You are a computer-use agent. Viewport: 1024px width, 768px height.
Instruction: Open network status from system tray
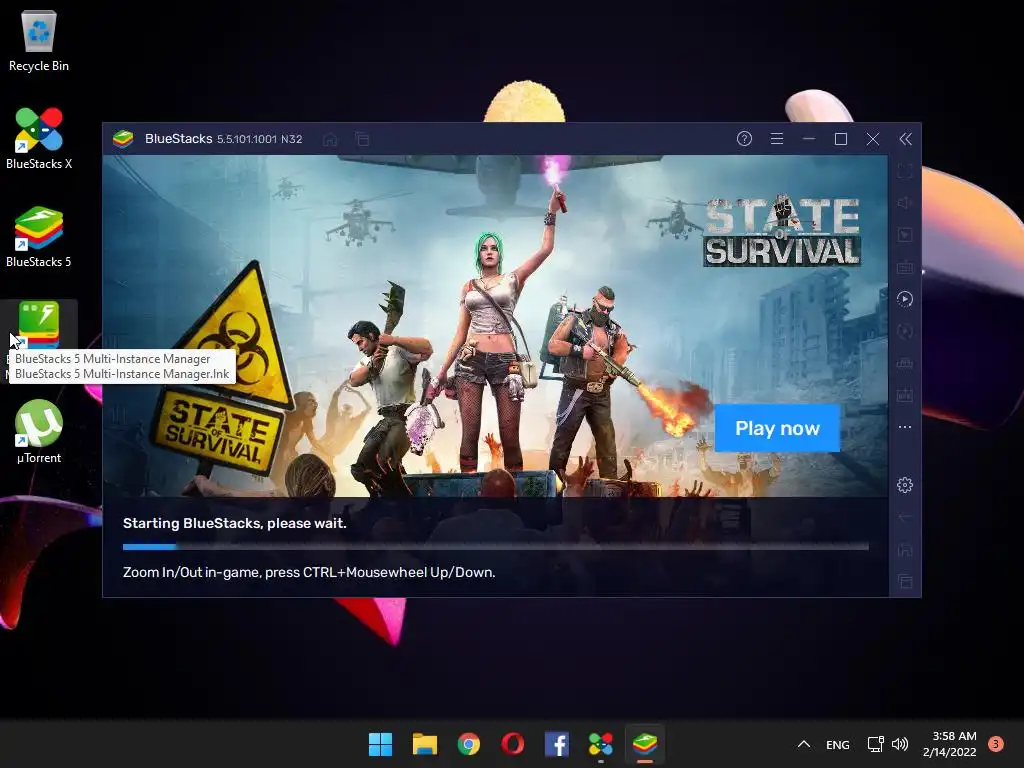point(875,744)
